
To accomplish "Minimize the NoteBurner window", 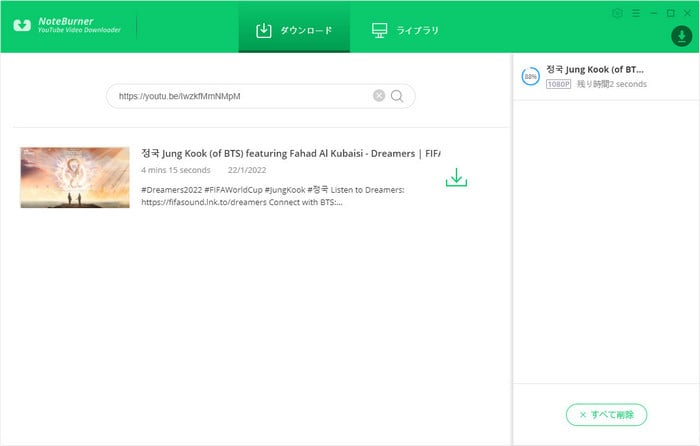I will click(x=654, y=13).
